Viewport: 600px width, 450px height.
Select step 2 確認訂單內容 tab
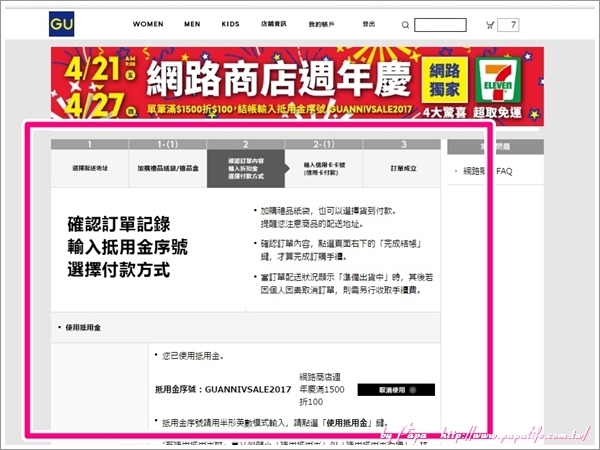pyautogui.click(x=246, y=163)
